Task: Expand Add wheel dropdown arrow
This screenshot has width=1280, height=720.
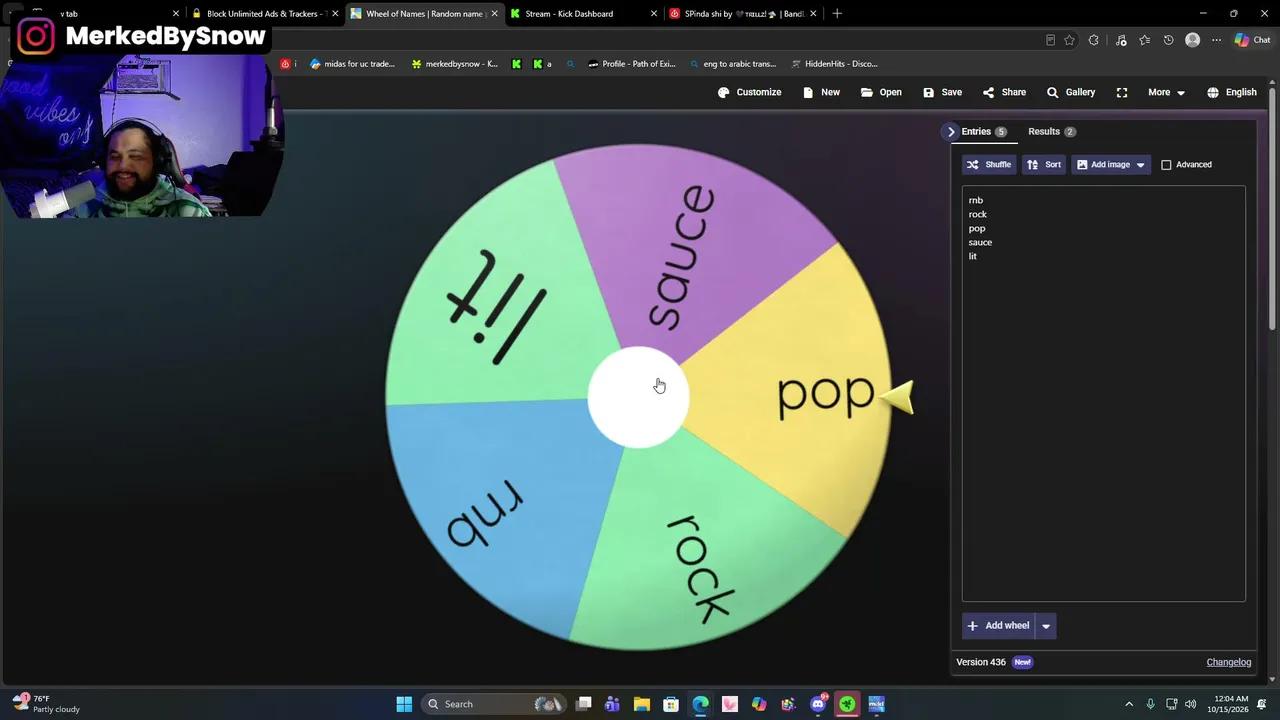Action: pyautogui.click(x=1046, y=626)
